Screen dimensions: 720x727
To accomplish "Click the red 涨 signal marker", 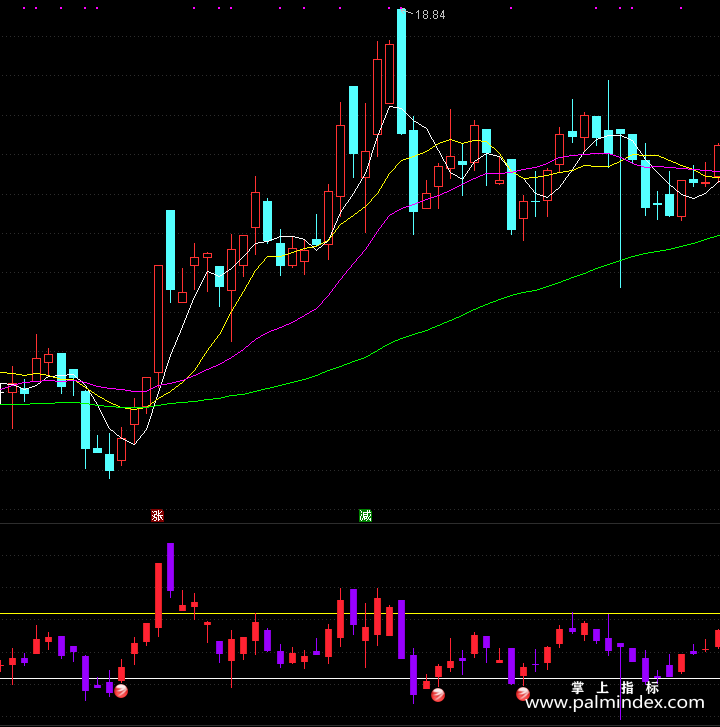I will 158,515.
